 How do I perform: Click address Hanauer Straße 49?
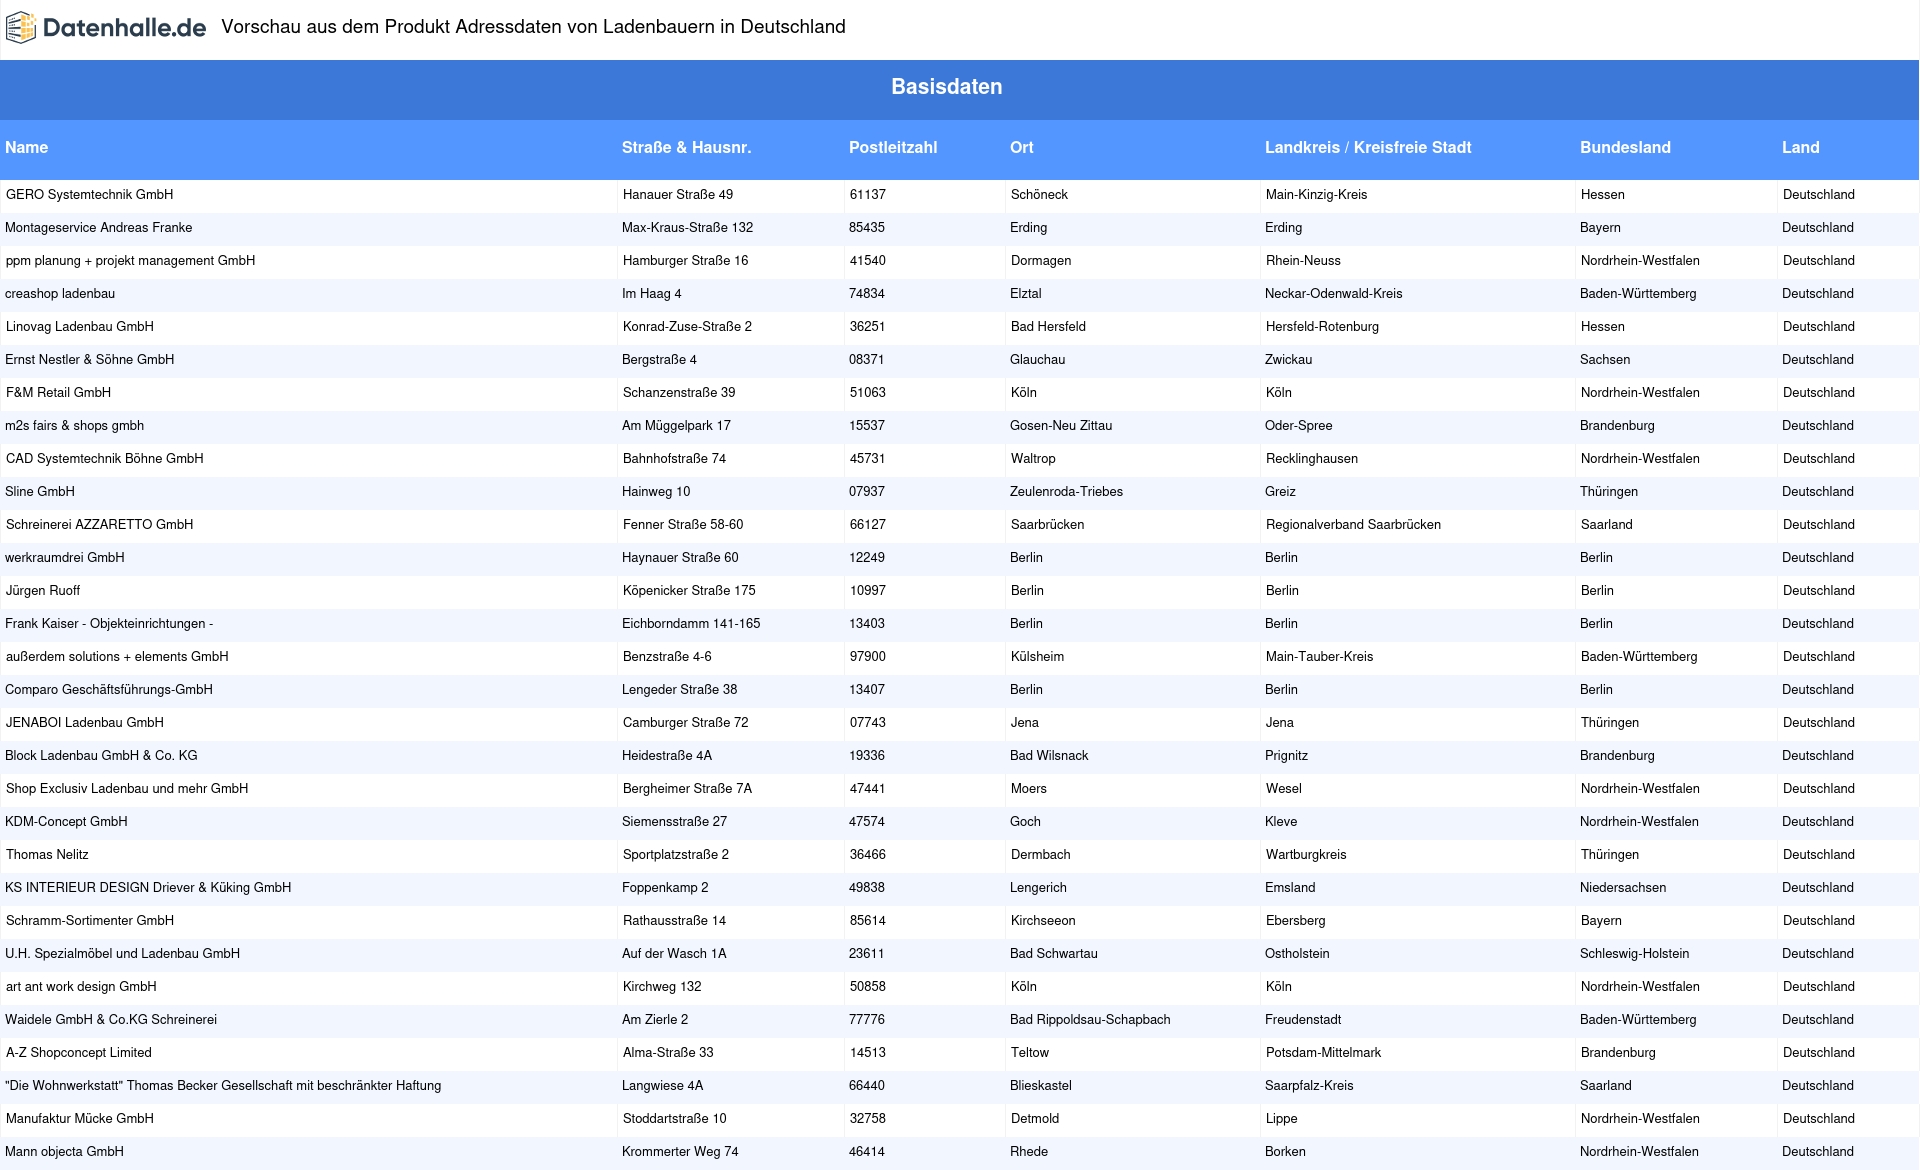pos(678,194)
